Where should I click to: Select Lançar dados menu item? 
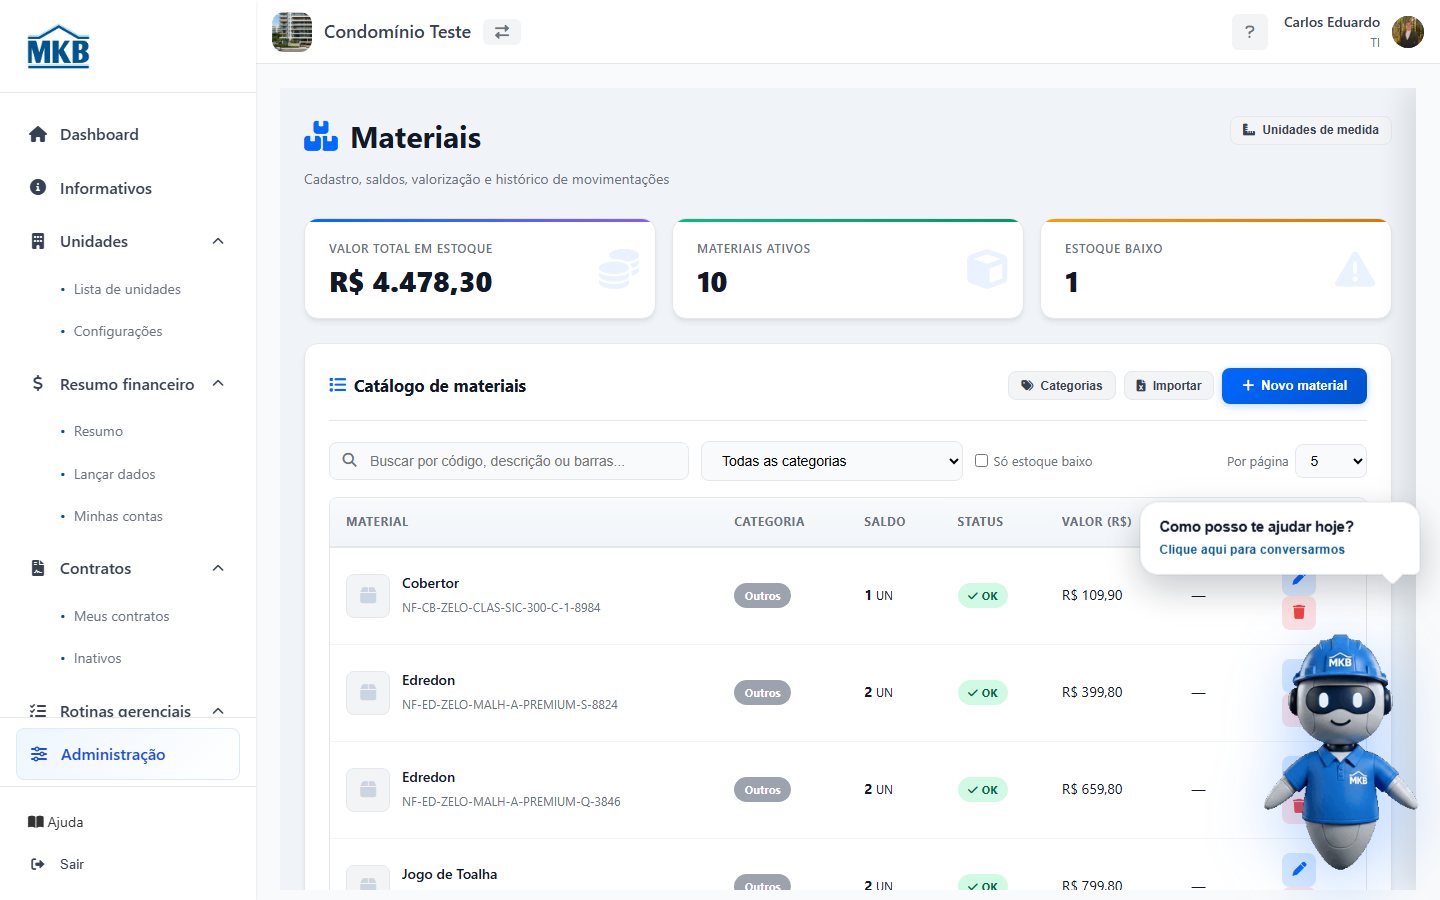point(115,474)
